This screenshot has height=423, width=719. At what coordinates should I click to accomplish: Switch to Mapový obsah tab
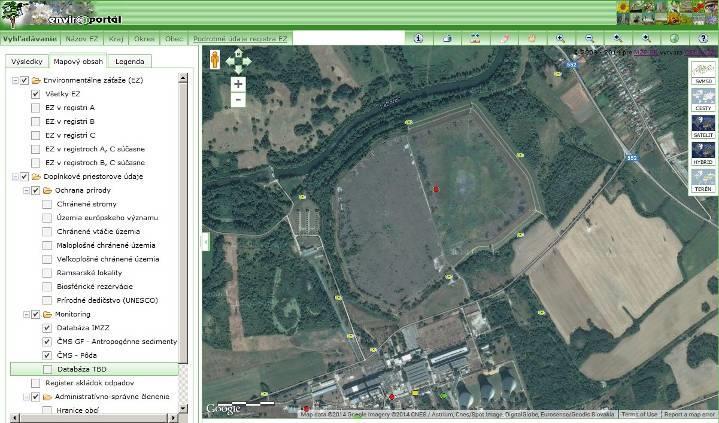pyautogui.click(x=78, y=61)
